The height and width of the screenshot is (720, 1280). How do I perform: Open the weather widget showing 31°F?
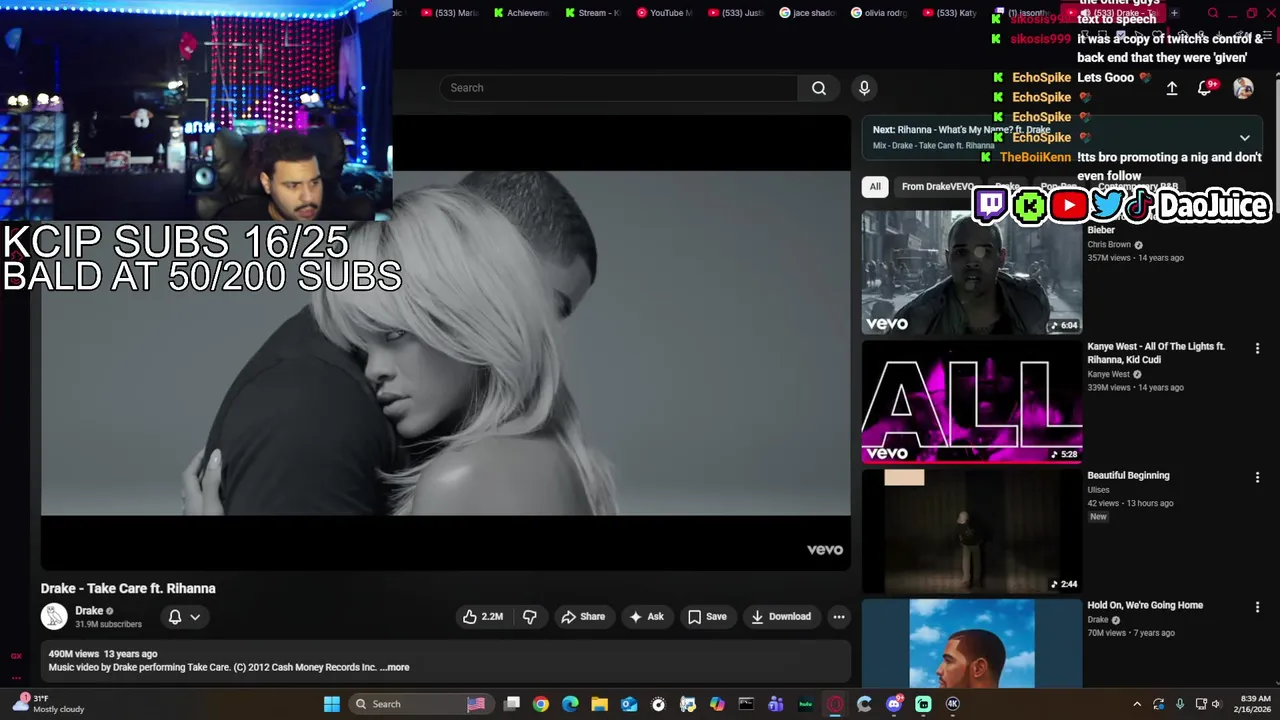pos(48,704)
